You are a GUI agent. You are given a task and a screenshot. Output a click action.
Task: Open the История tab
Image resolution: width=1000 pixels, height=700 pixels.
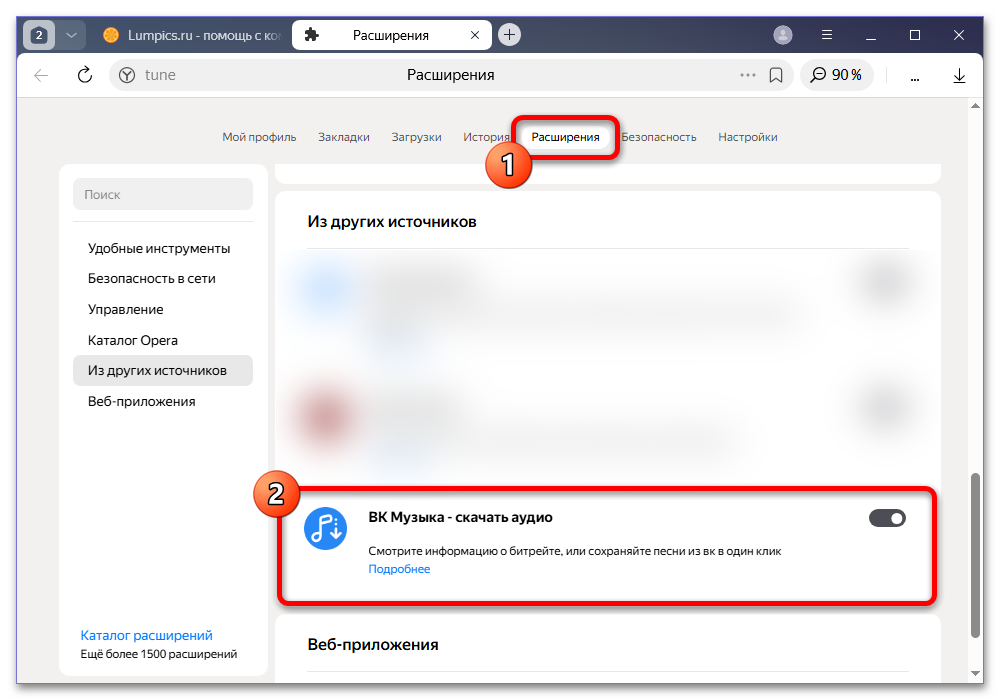click(x=486, y=137)
